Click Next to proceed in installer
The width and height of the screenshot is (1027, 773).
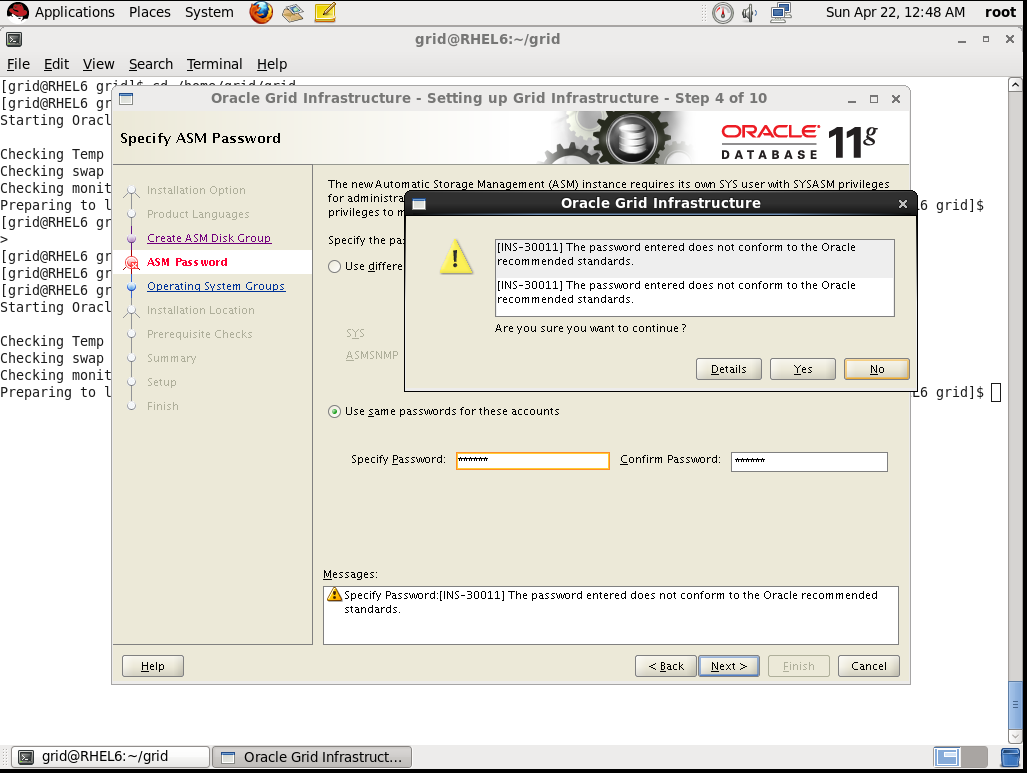tap(728, 666)
